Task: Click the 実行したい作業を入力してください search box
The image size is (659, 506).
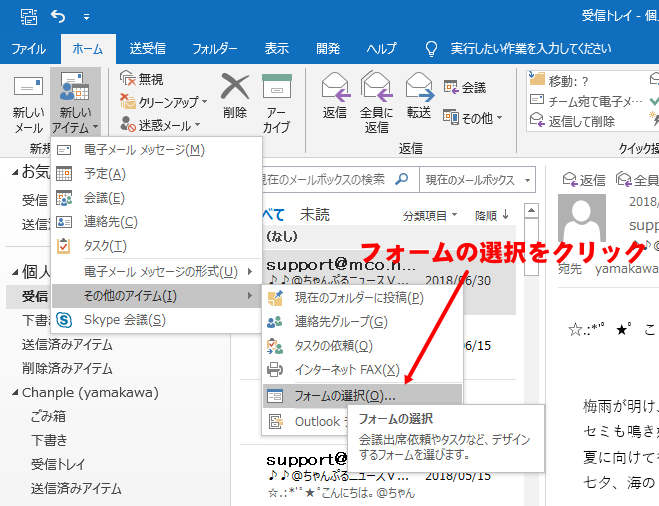Action: (x=530, y=49)
